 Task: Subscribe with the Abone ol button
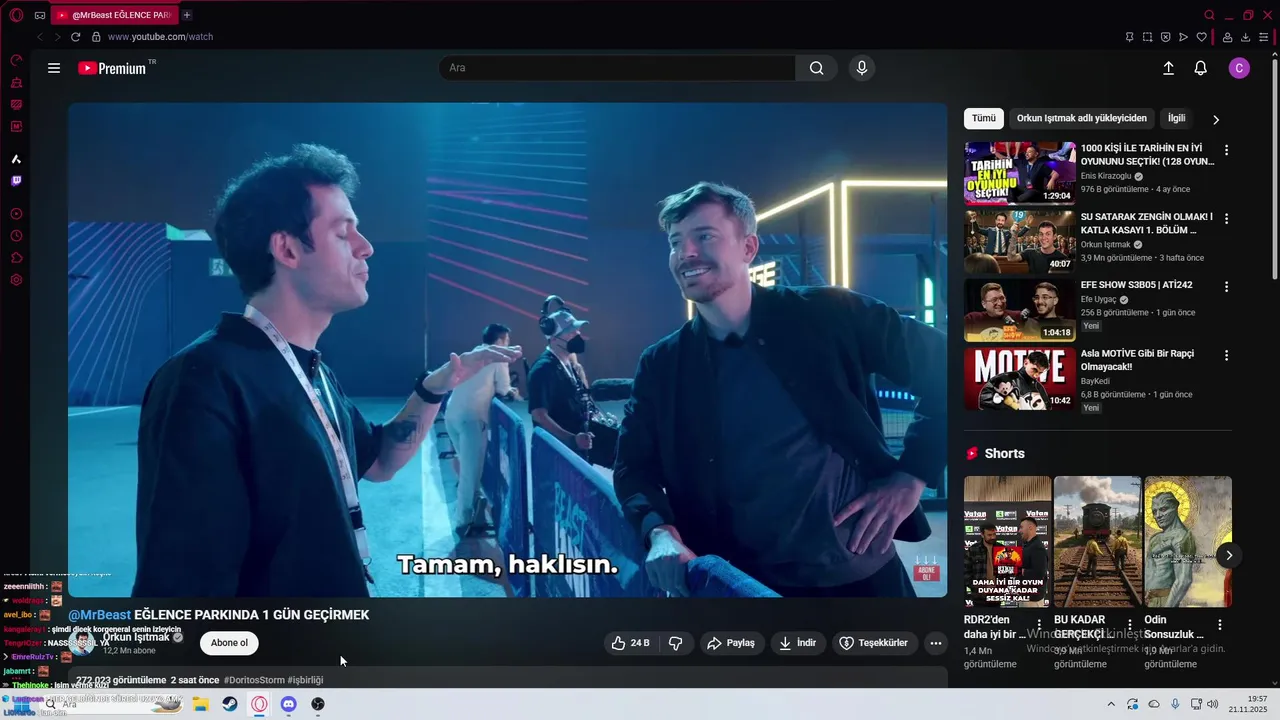click(x=229, y=643)
